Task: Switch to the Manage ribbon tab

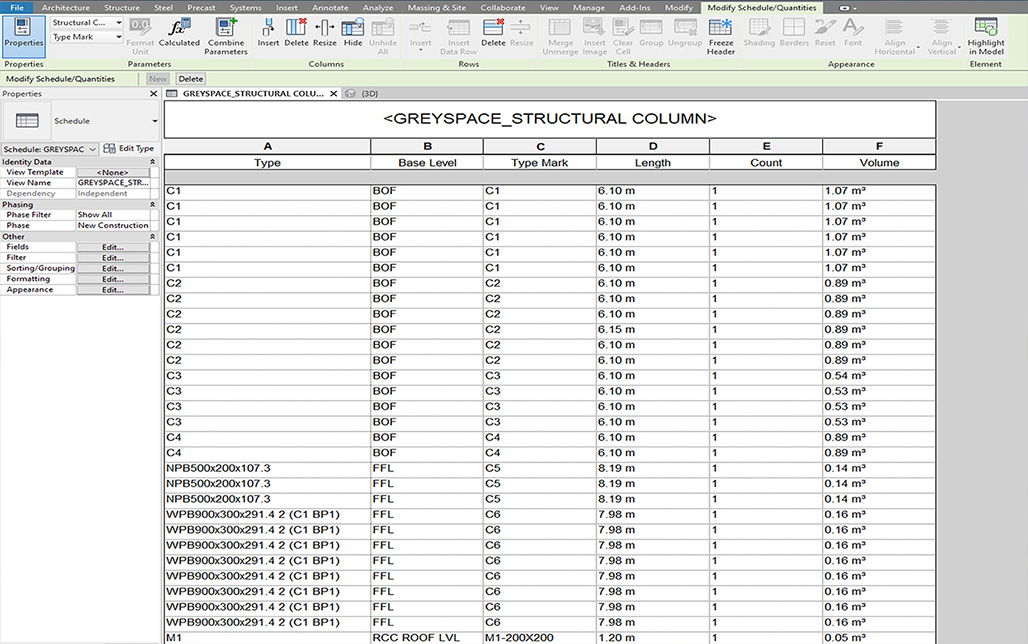Action: pyautogui.click(x=589, y=7)
